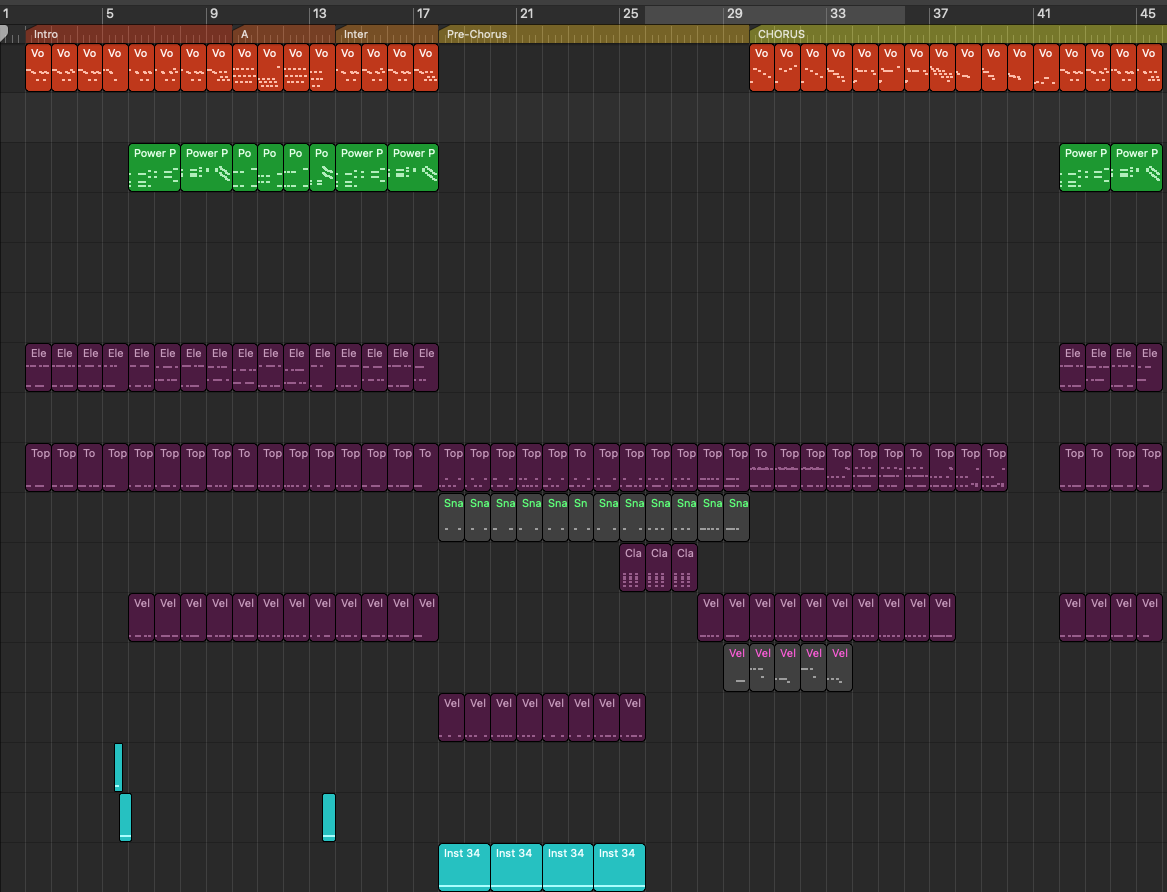Select the first purple Ele region

tap(38, 367)
